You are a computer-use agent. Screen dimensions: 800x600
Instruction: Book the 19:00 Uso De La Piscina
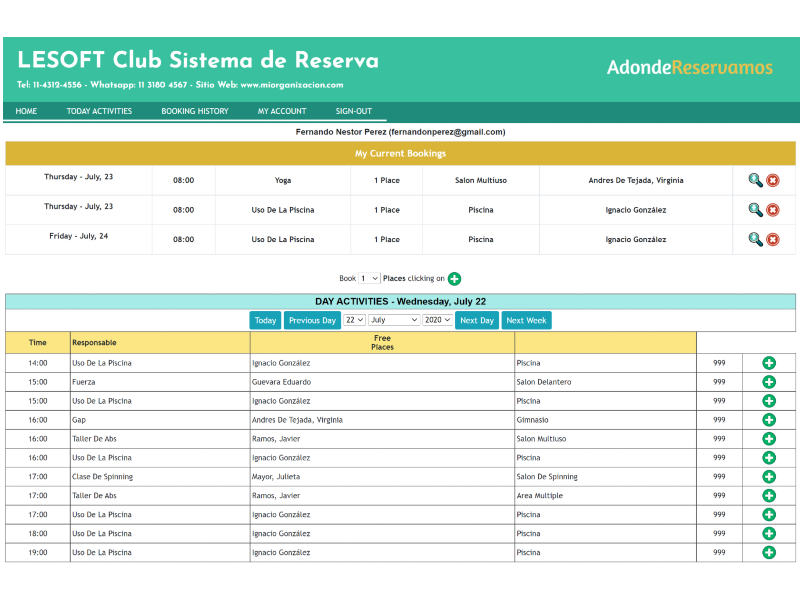click(x=769, y=552)
